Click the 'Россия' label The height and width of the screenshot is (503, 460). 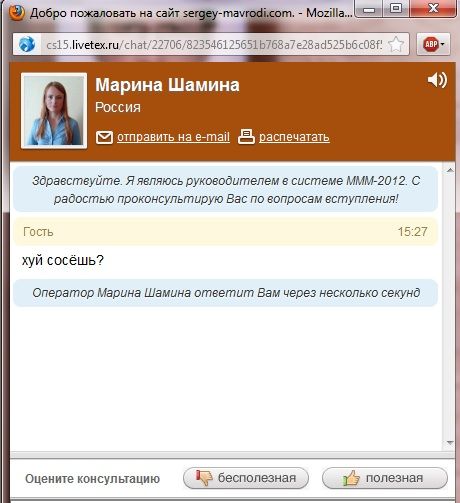pos(118,107)
